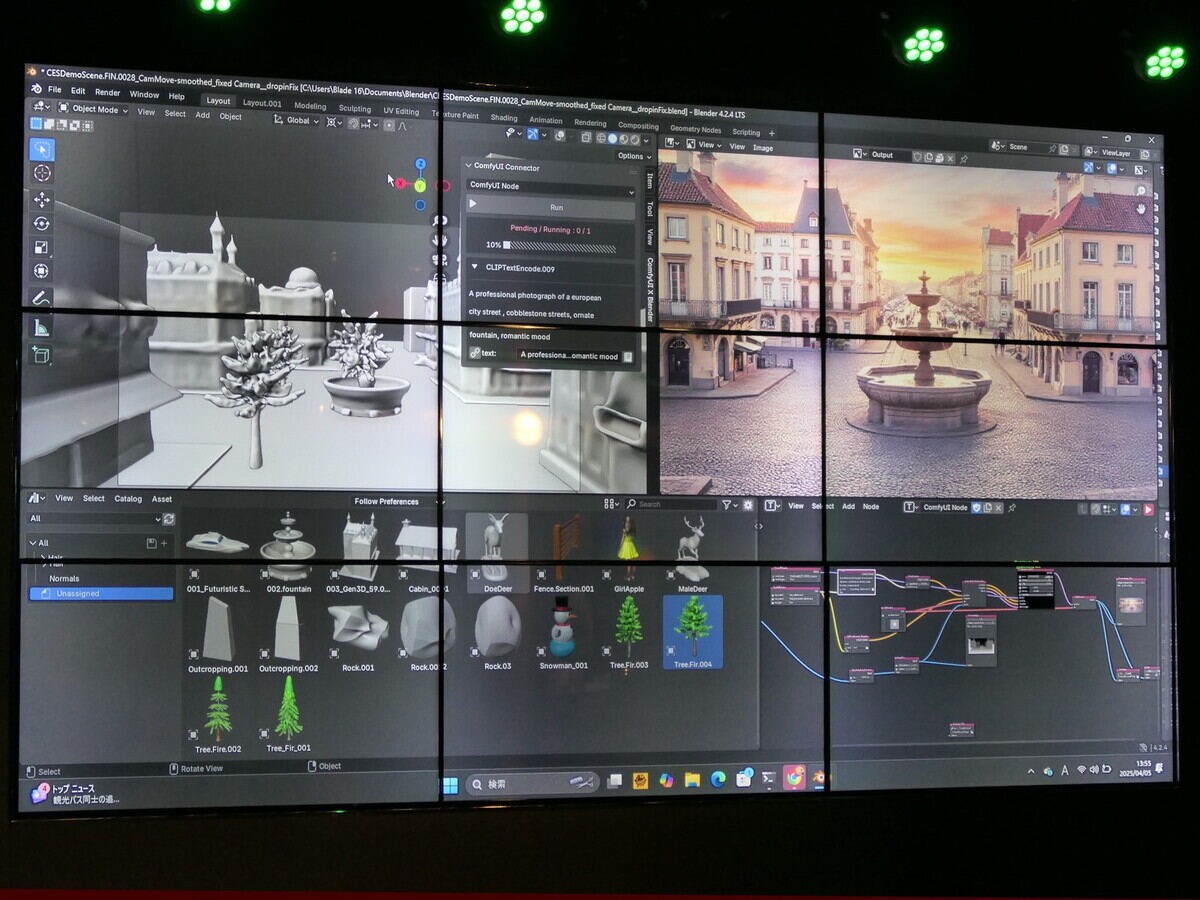Open the Geometry Nodes workspace tab
The width and height of the screenshot is (1200, 900).
[x=696, y=130]
